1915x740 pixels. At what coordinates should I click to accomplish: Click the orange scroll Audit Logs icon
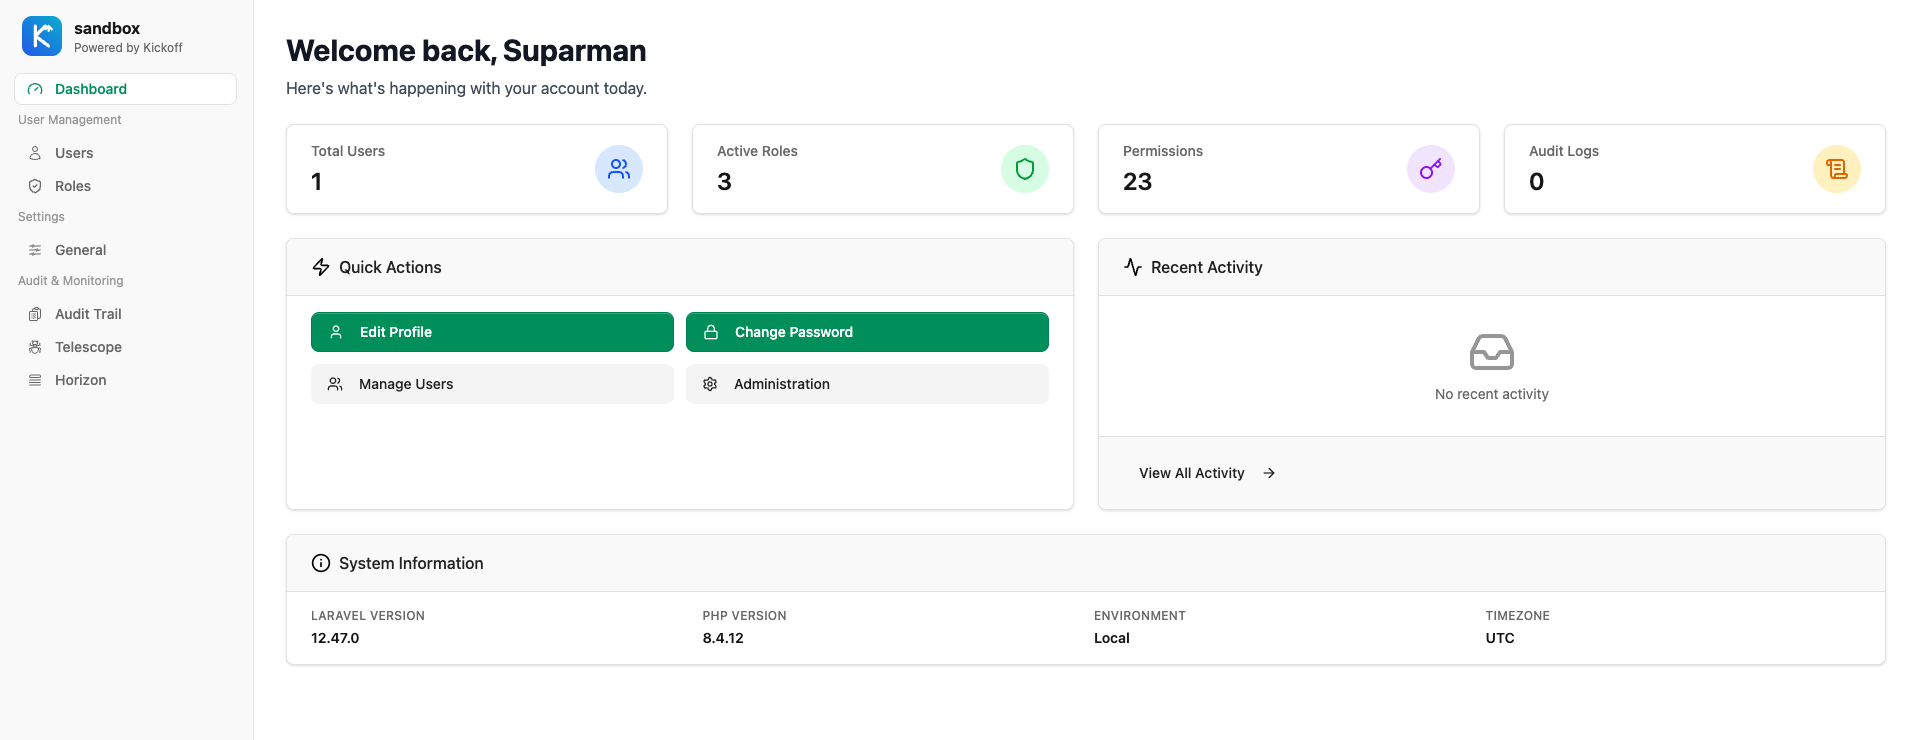[1837, 169]
